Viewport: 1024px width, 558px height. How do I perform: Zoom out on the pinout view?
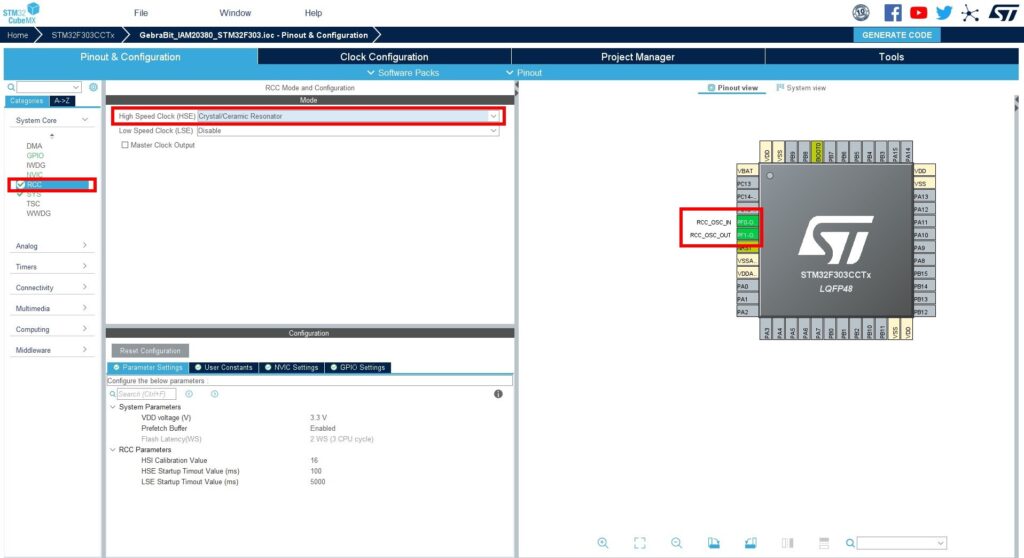point(677,543)
